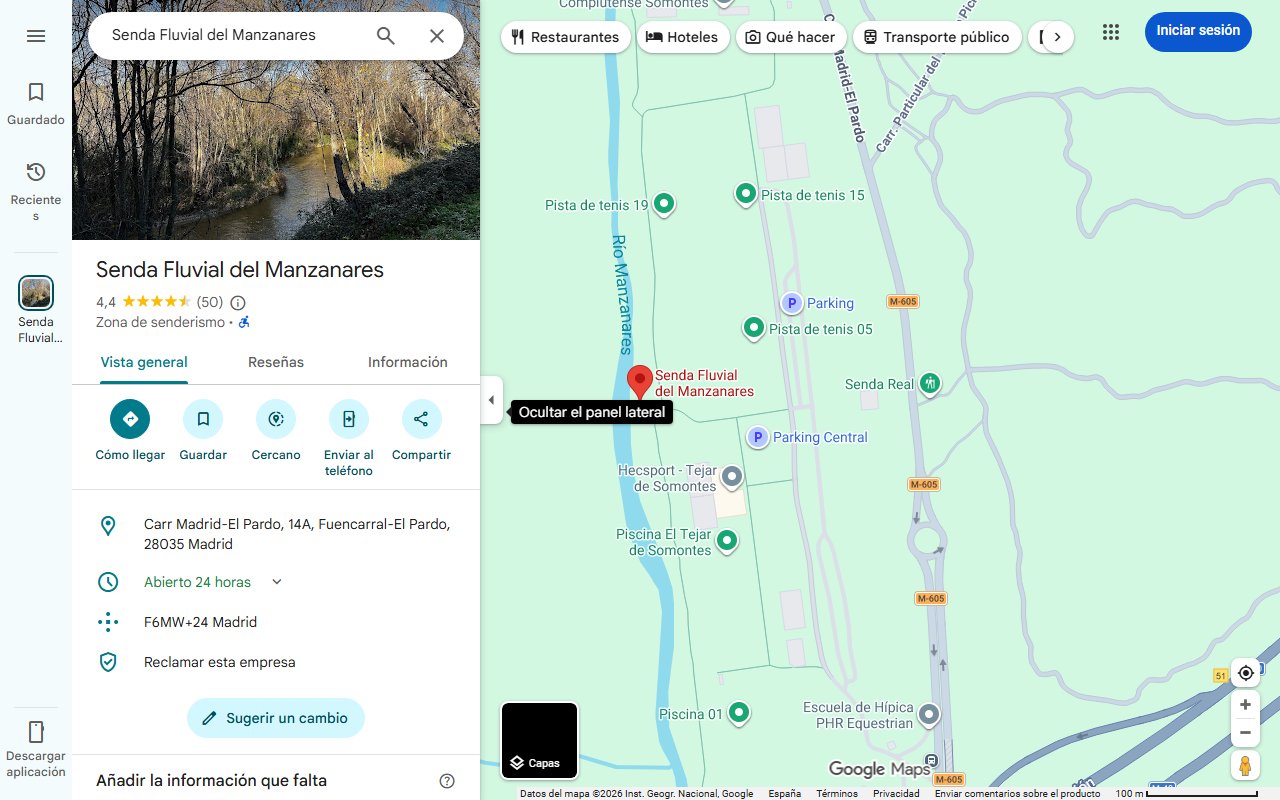Save this place with Guardar
1280x800 pixels.
coord(203,418)
